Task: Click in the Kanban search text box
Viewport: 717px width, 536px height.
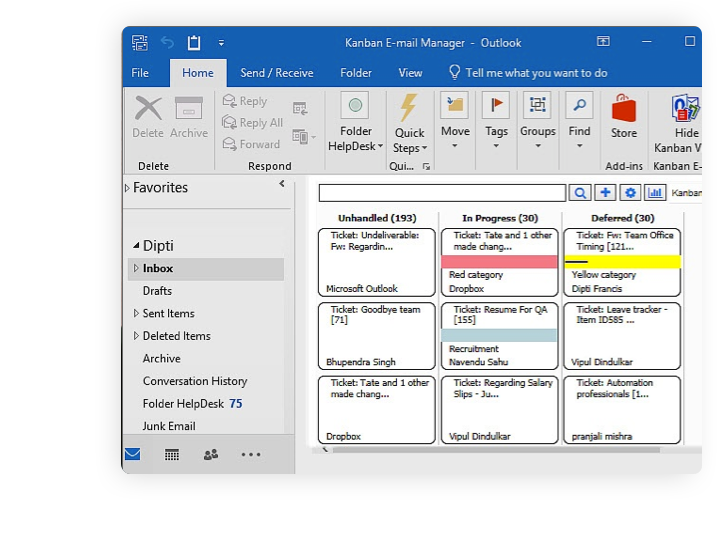Action: click(x=442, y=193)
